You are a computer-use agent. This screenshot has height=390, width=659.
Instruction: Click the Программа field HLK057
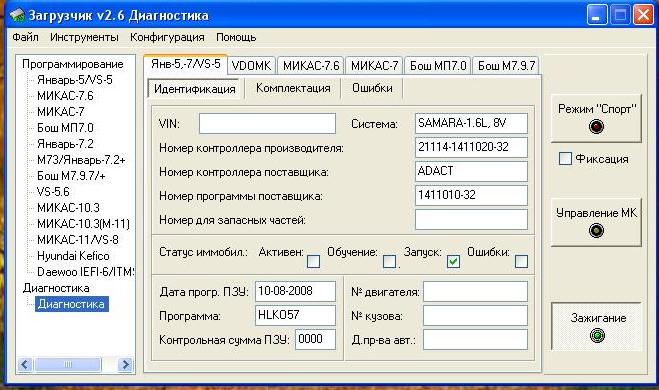(x=295, y=316)
